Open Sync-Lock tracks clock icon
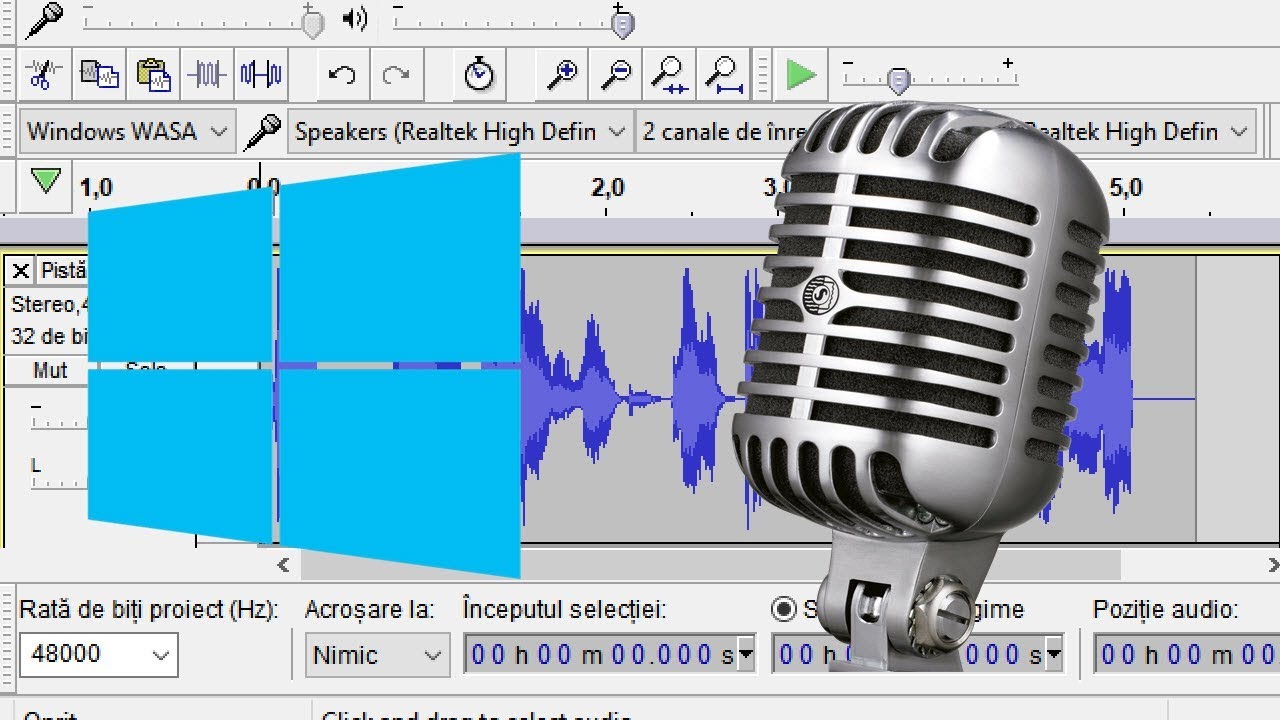Viewport: 1280px width, 720px height. (x=480, y=75)
